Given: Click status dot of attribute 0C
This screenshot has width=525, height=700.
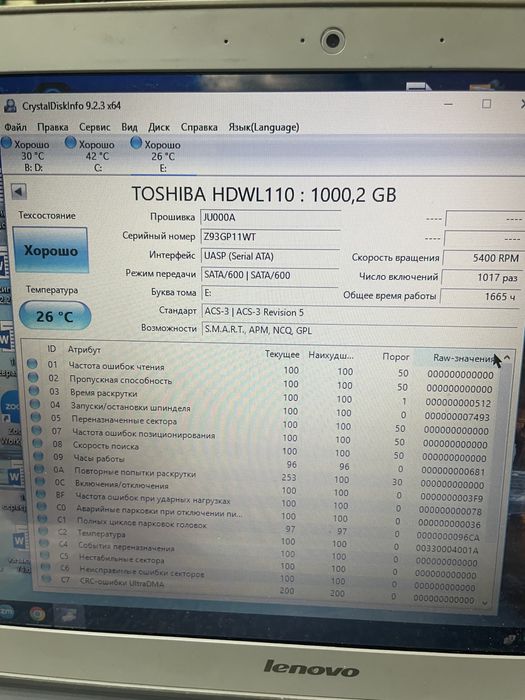Looking at the screenshot, I should tap(40, 481).
